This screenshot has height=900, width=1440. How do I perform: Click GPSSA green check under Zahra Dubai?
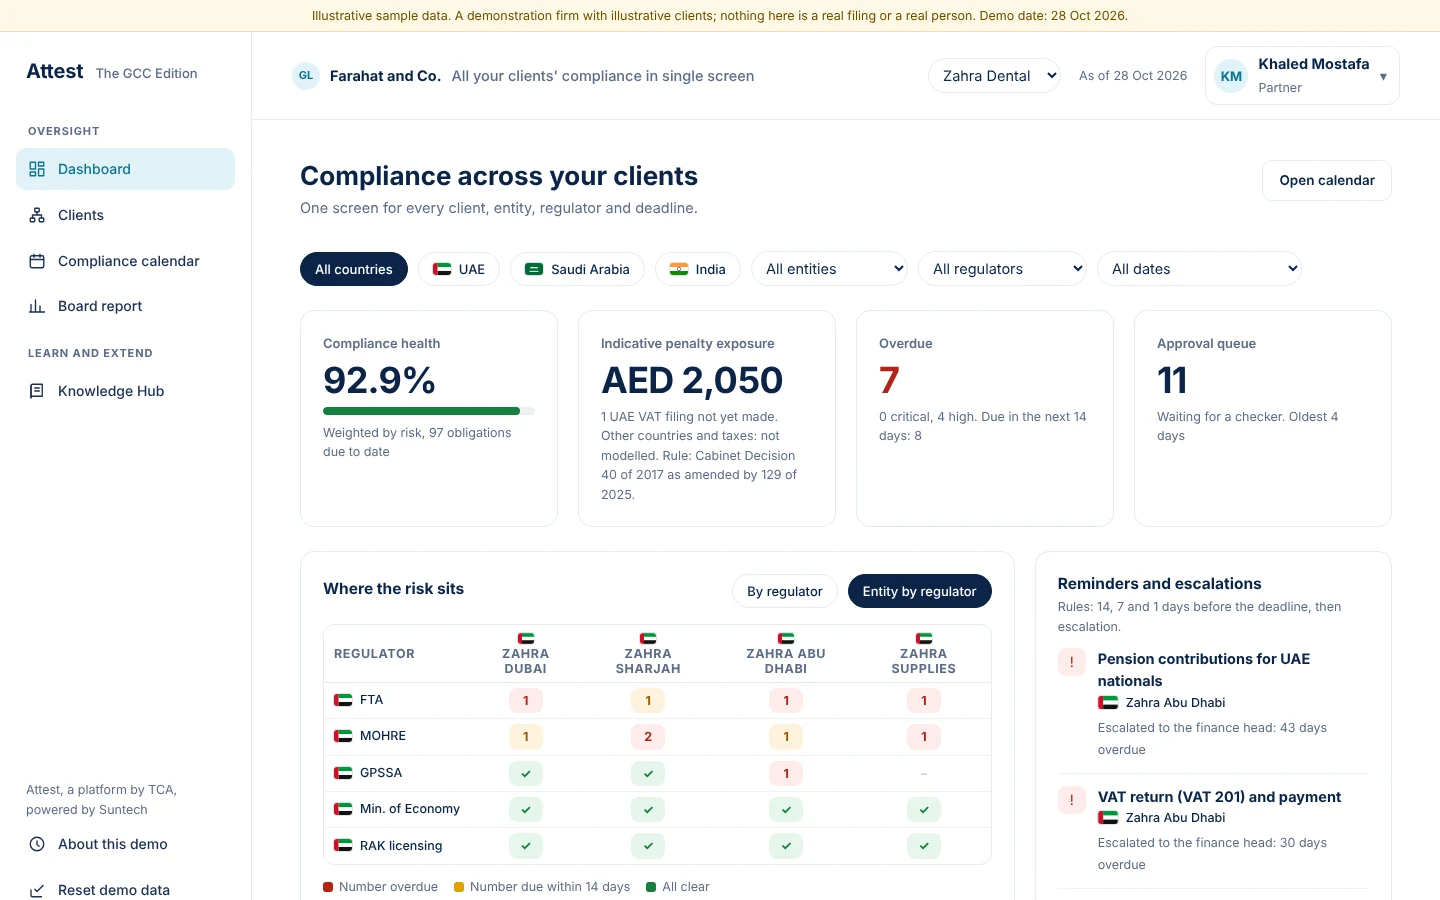pyautogui.click(x=526, y=773)
